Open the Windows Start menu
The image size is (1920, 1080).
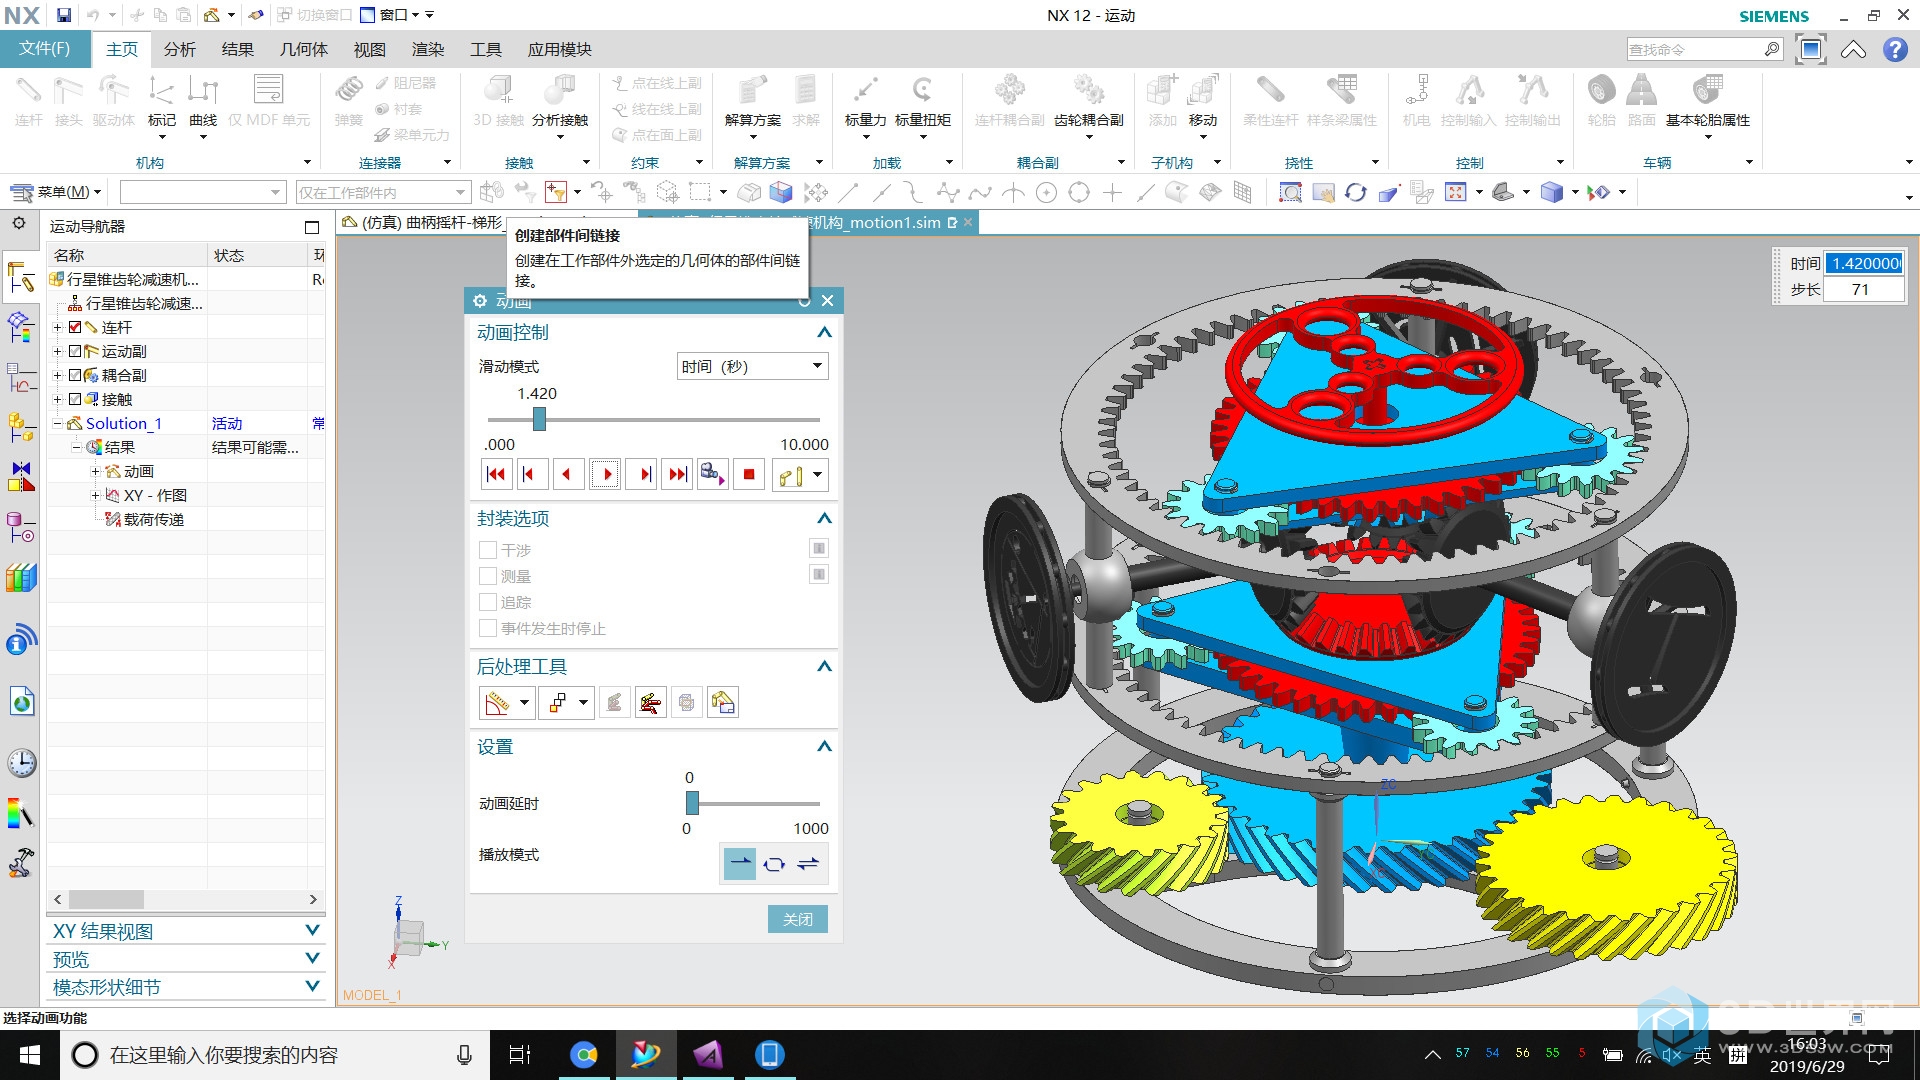(29, 1055)
